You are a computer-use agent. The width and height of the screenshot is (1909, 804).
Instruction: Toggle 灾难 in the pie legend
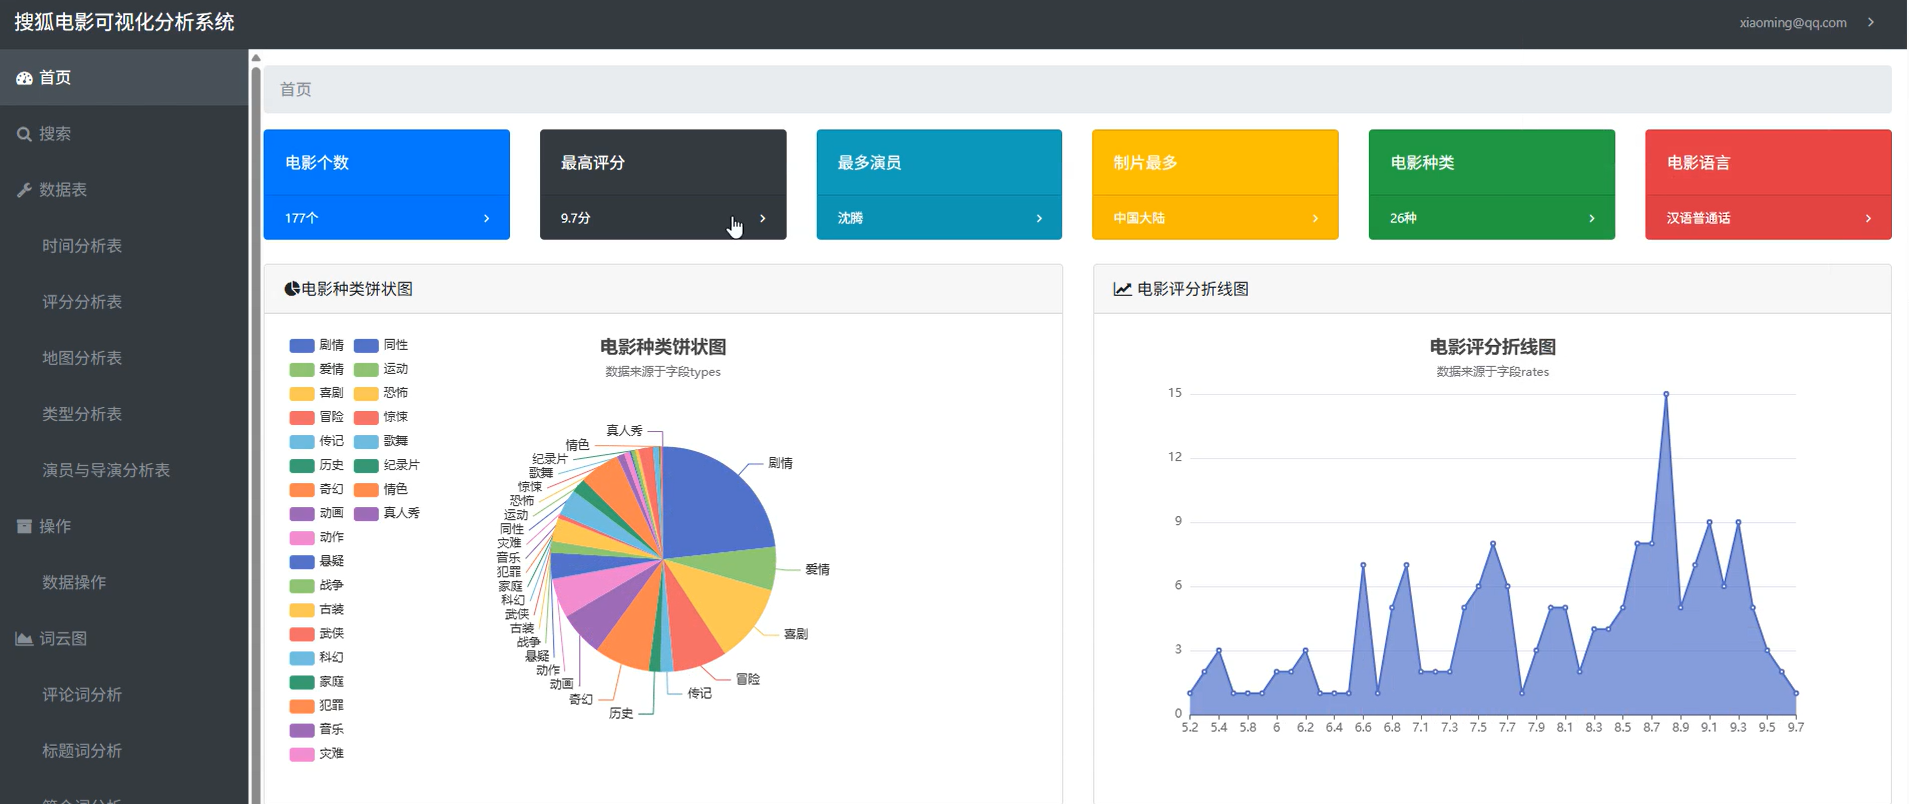click(x=317, y=754)
